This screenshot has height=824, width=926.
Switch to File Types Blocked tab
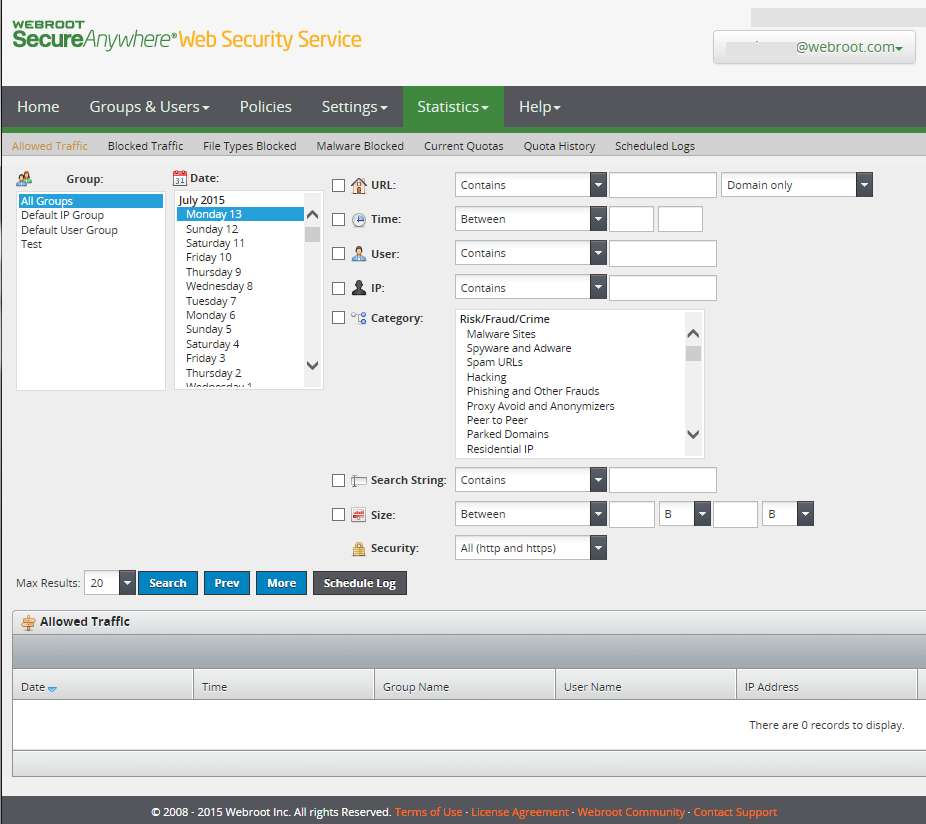coord(250,146)
